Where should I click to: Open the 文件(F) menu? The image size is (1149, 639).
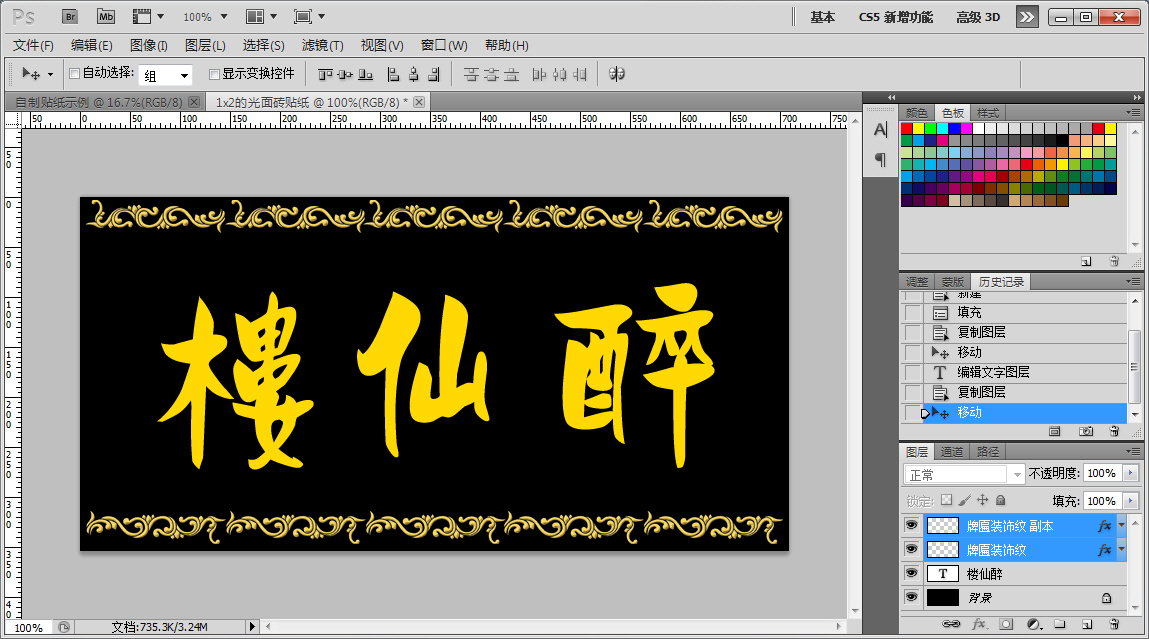click(x=33, y=45)
